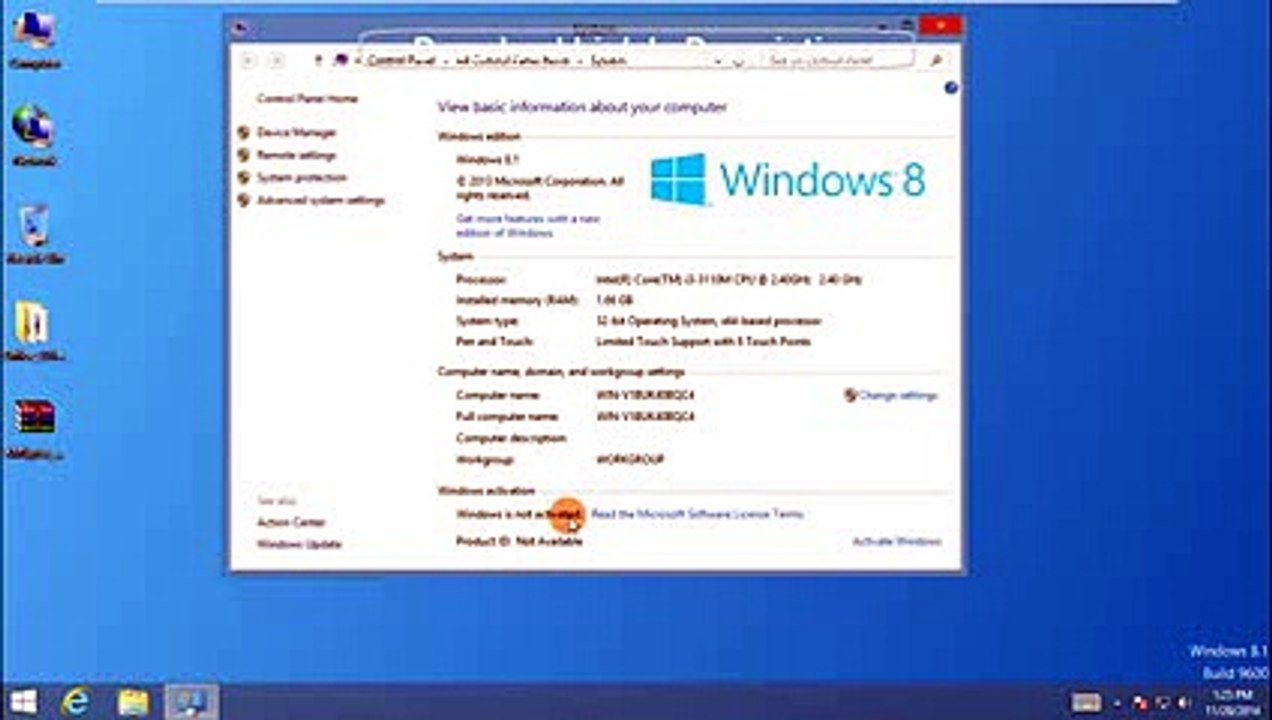Screen dimensions: 1272x720
Task: Select the System window taskbar button
Action: pyautogui.click(x=190, y=701)
